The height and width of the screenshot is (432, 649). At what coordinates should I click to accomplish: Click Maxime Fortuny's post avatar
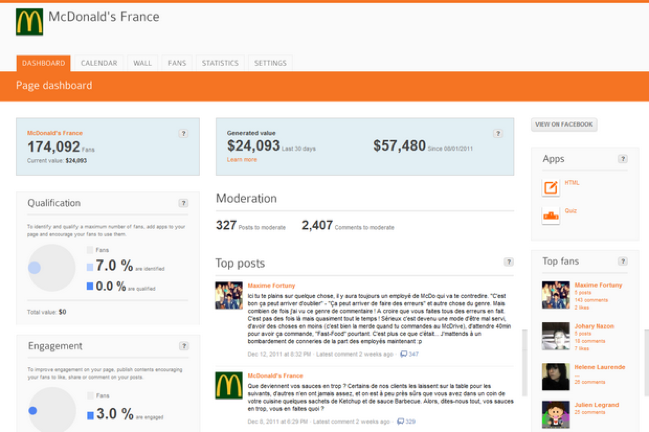(x=229, y=295)
